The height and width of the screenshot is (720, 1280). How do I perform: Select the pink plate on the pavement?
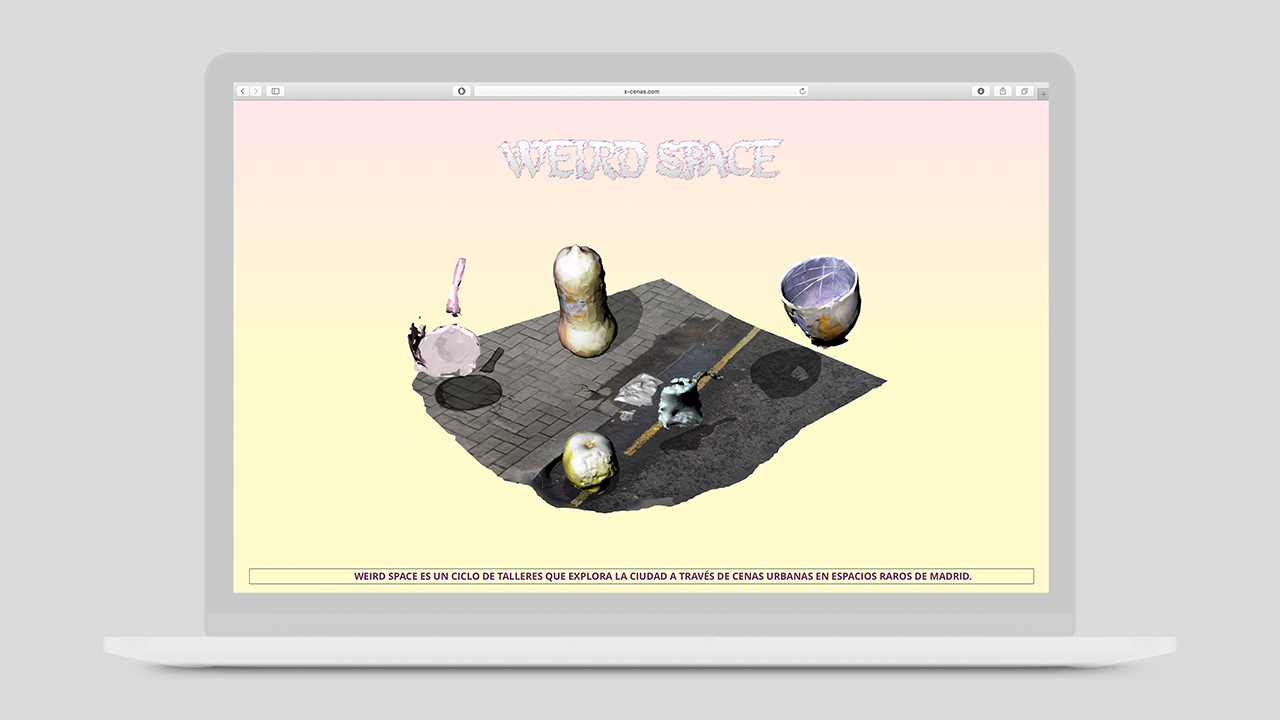448,348
